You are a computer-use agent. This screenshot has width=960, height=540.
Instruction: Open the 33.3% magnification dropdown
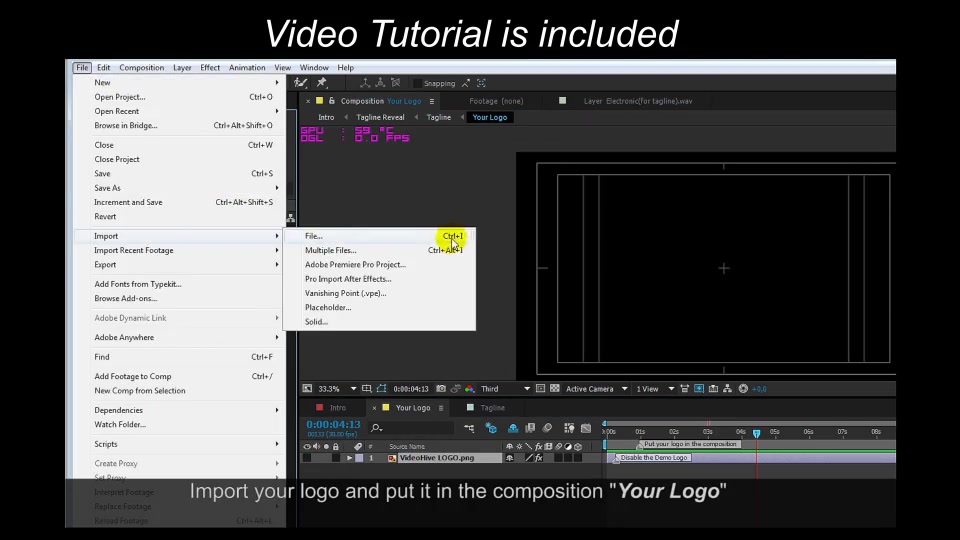(337, 389)
